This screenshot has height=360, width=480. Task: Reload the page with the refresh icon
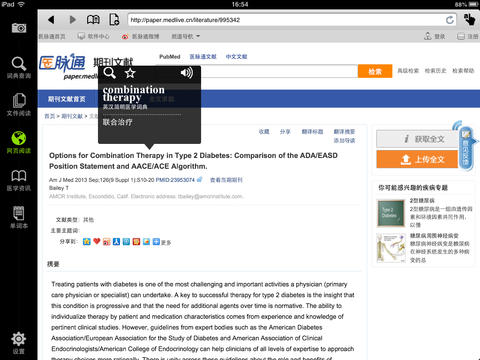pyautogui.click(x=450, y=20)
